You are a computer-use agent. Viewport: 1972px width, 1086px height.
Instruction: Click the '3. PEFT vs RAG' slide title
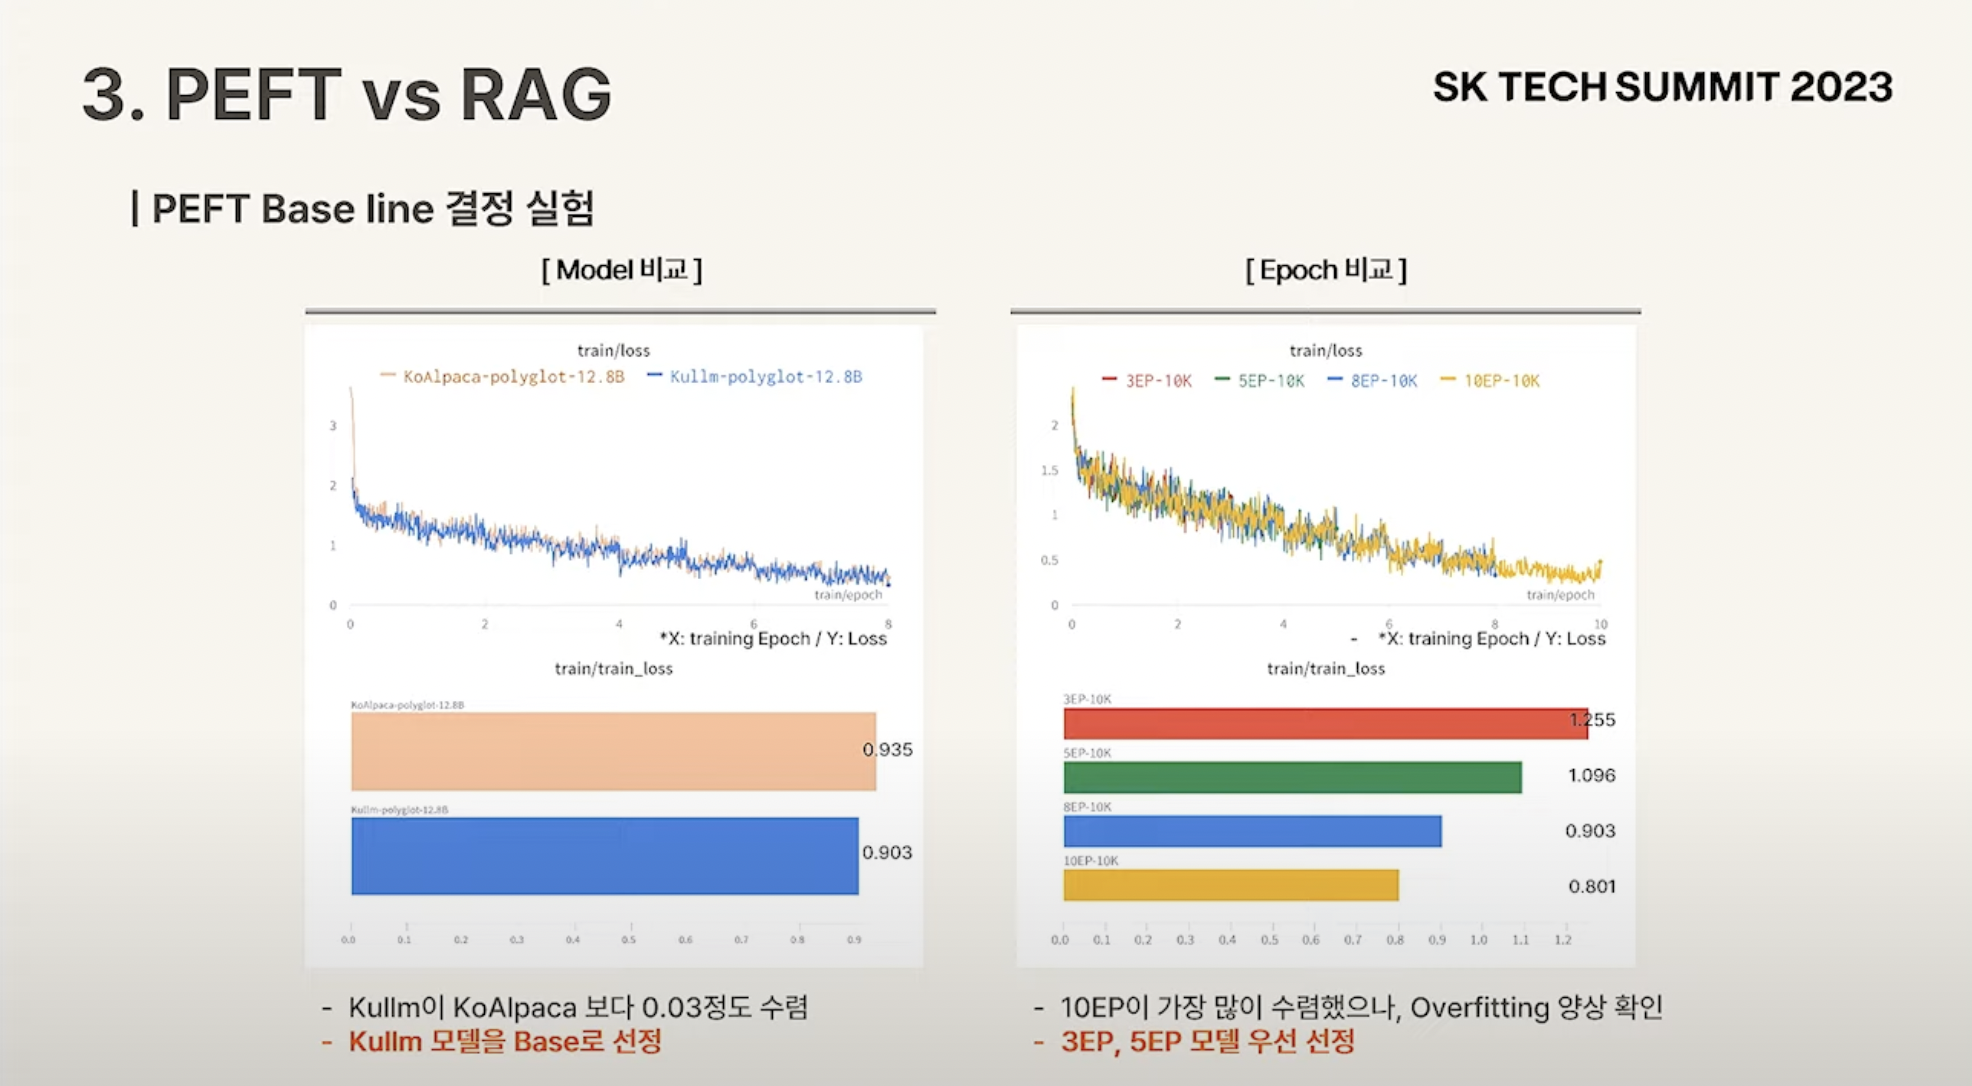[346, 95]
